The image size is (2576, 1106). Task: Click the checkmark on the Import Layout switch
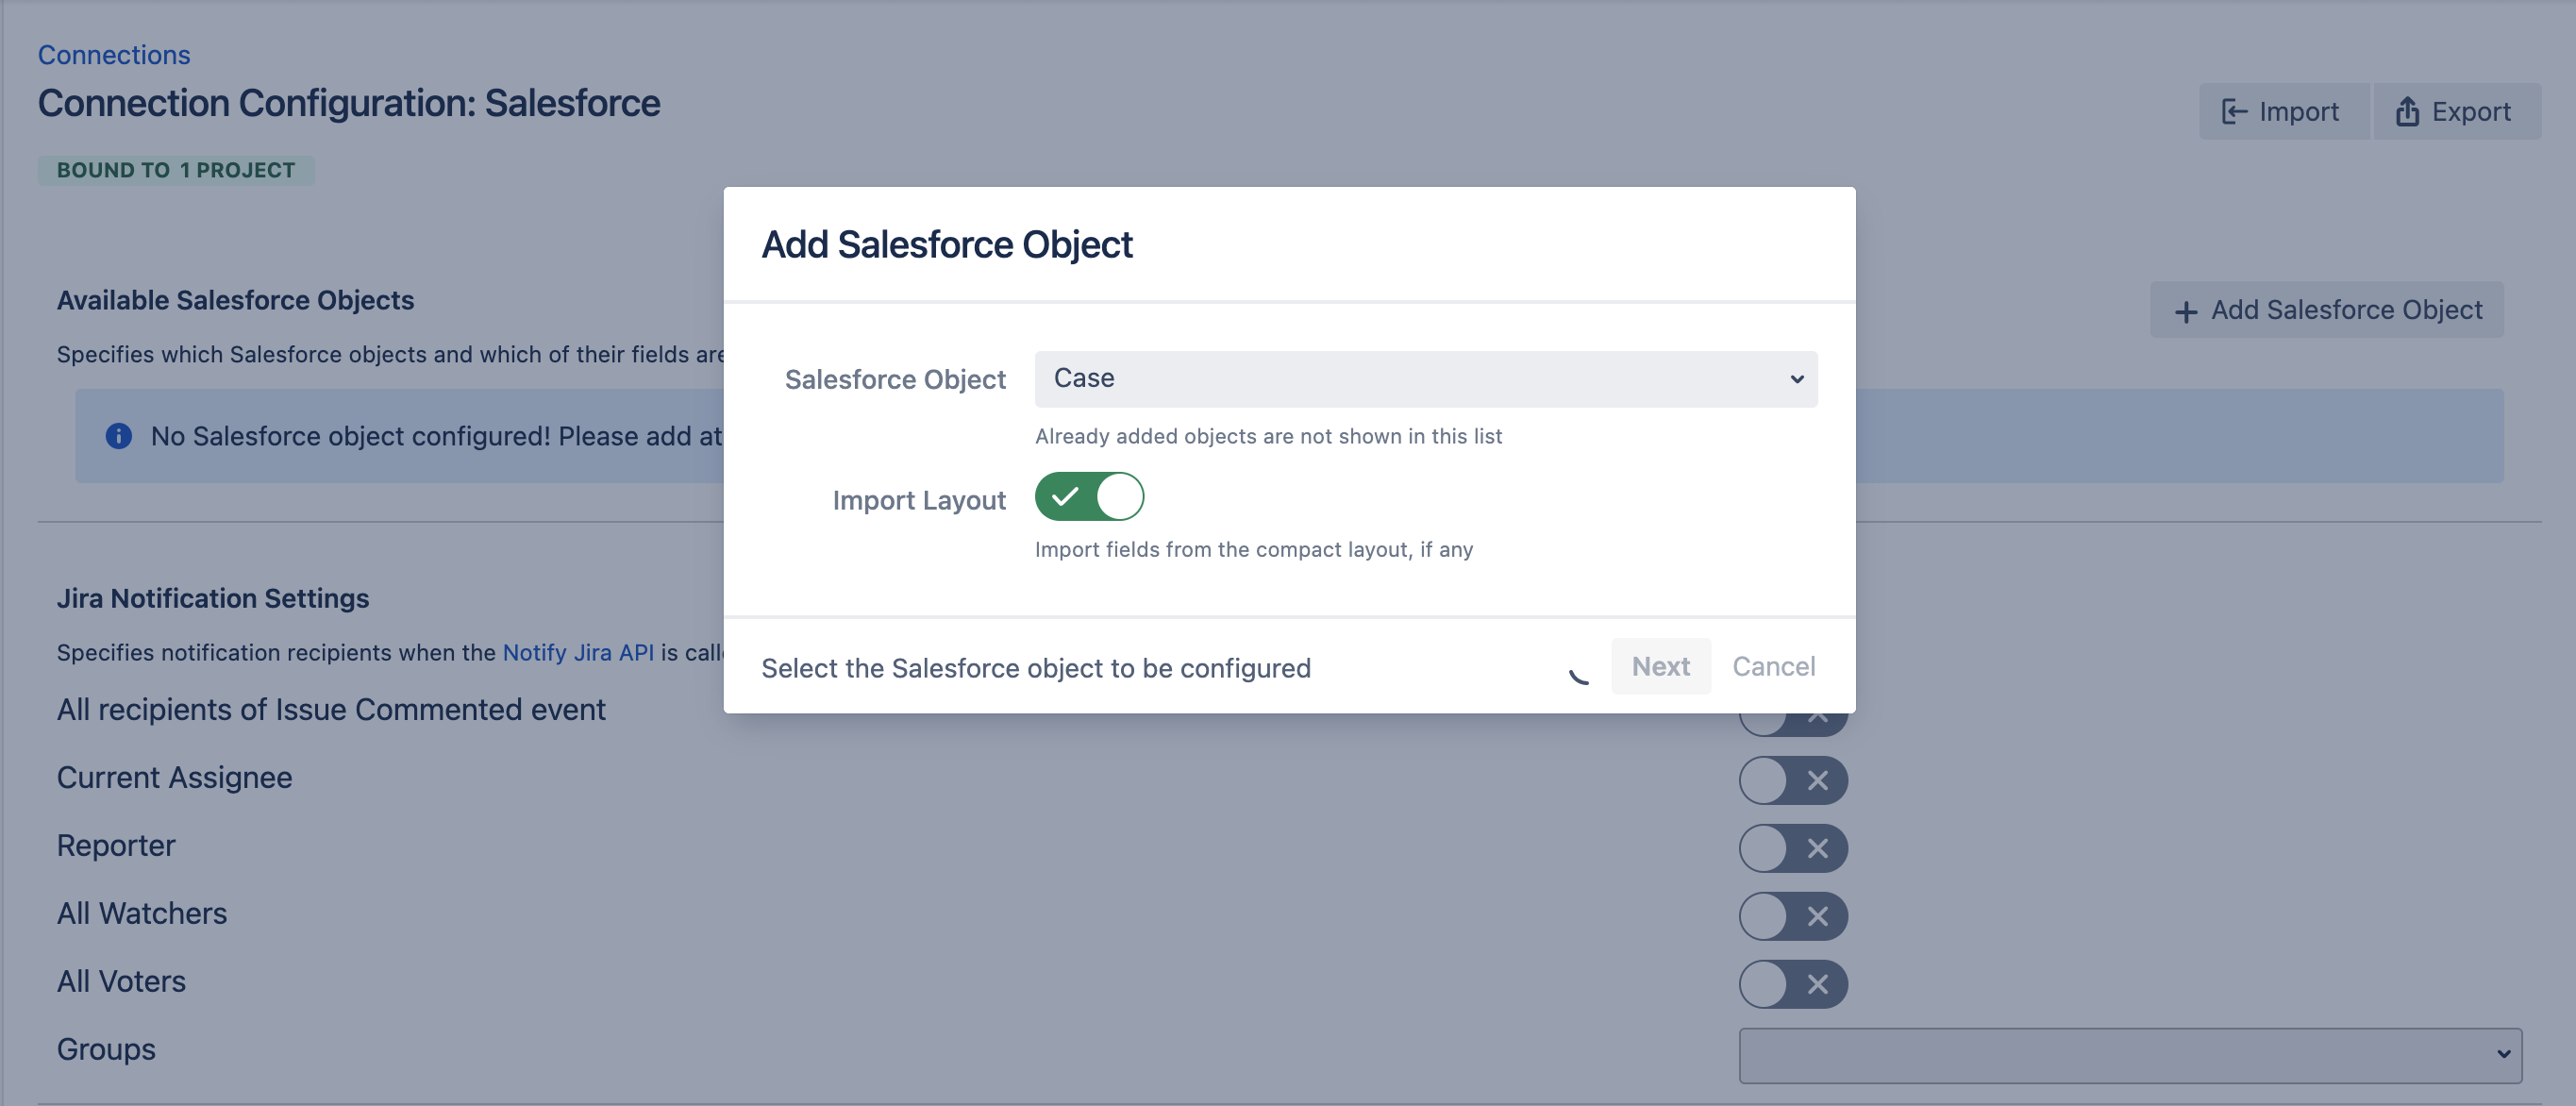pos(1065,496)
